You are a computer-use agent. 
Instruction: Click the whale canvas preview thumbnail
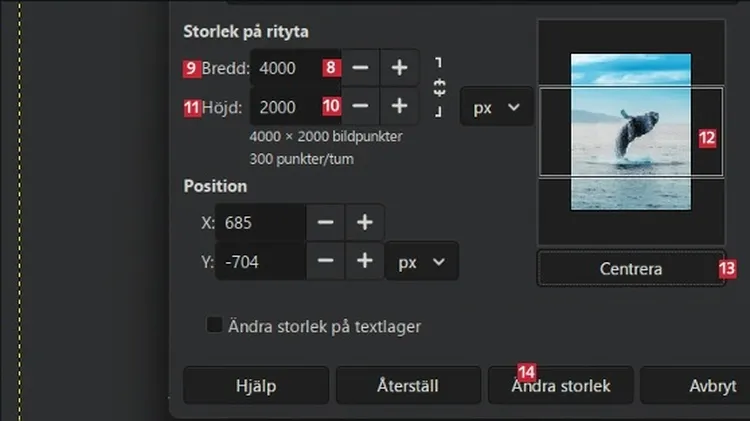[x=630, y=131]
